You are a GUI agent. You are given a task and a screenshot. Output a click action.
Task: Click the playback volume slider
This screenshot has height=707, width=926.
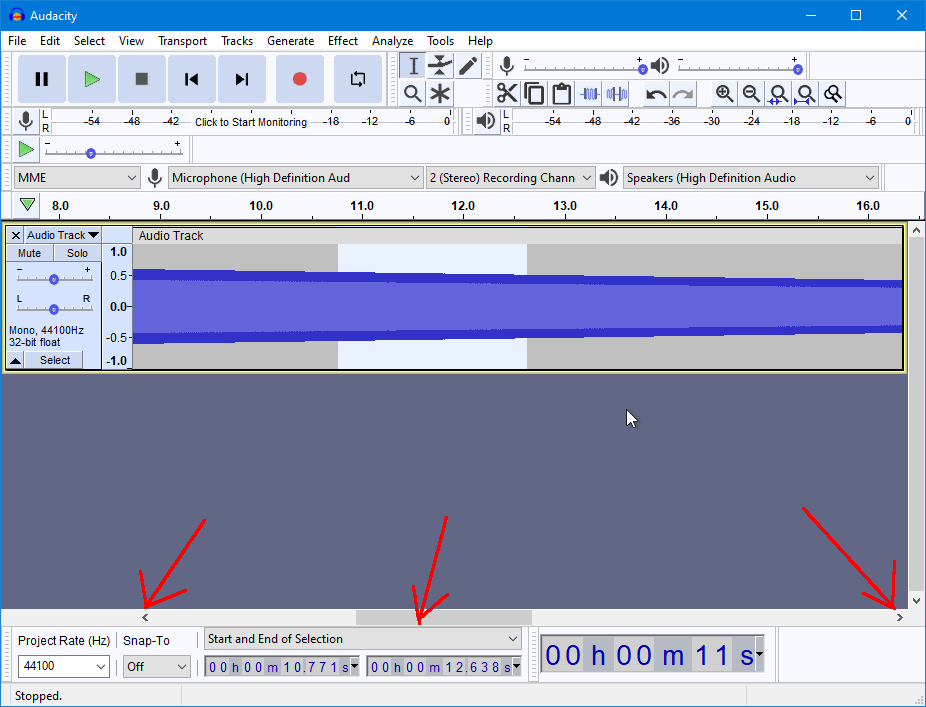(x=739, y=69)
